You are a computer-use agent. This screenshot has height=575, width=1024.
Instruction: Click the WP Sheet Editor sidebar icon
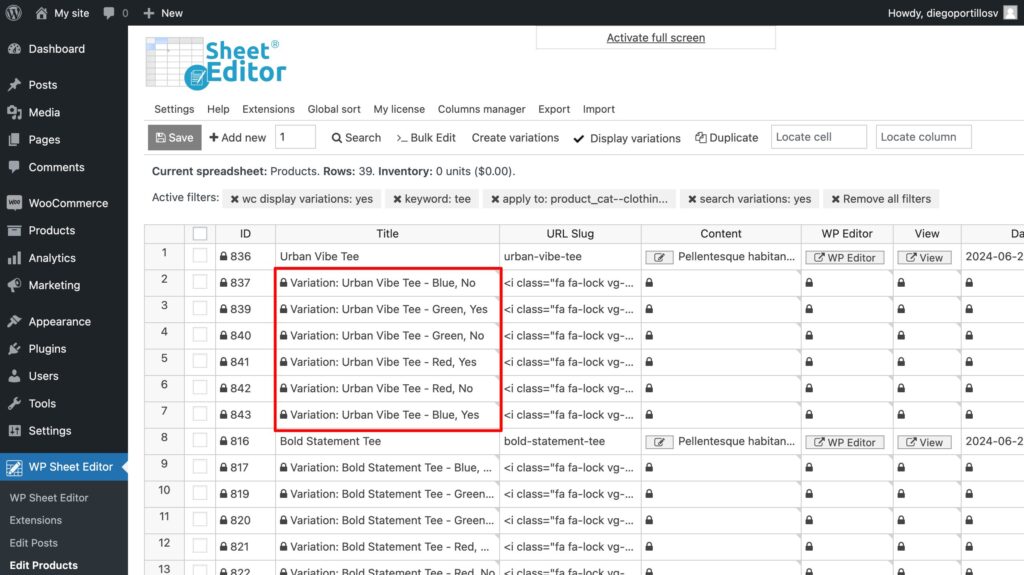pyautogui.click(x=14, y=467)
